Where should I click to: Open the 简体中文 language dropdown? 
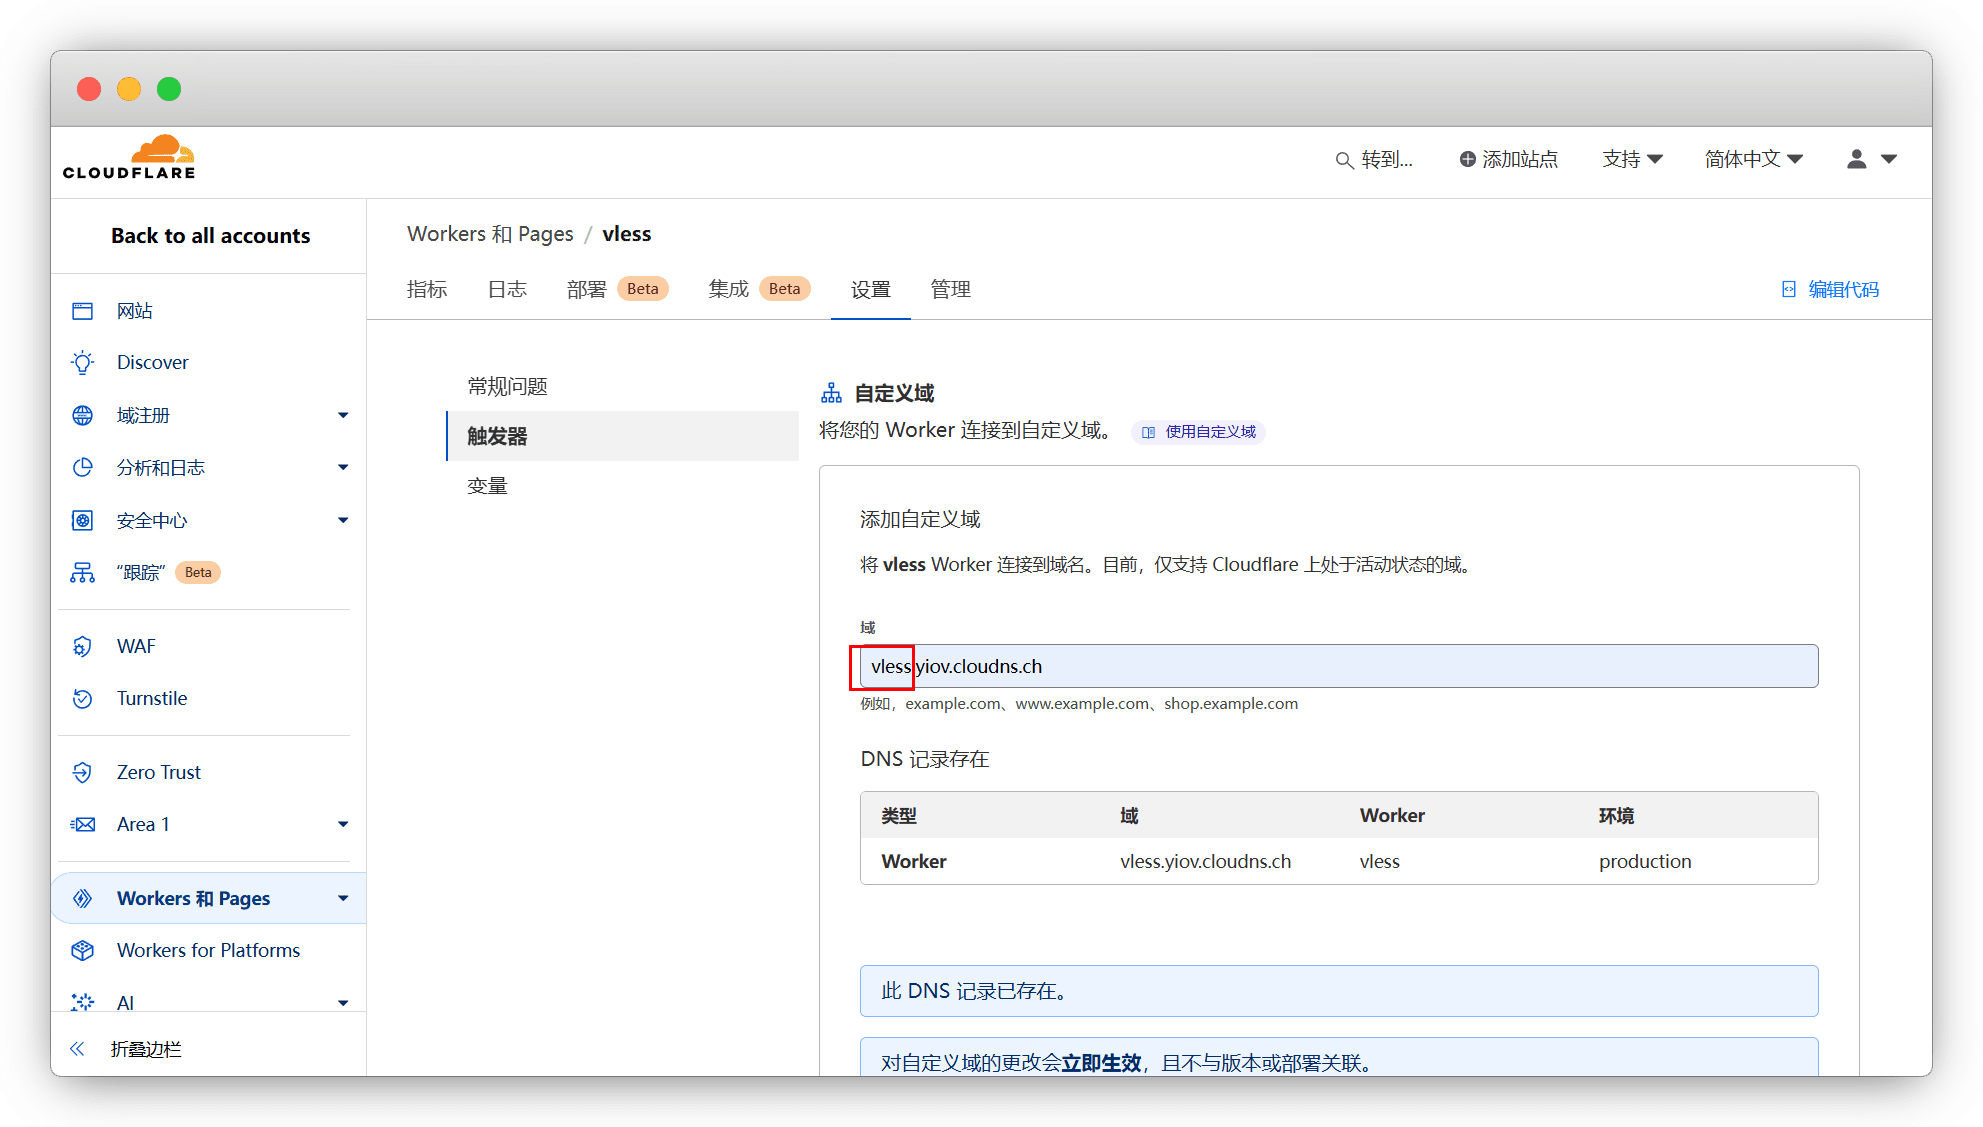(1753, 159)
